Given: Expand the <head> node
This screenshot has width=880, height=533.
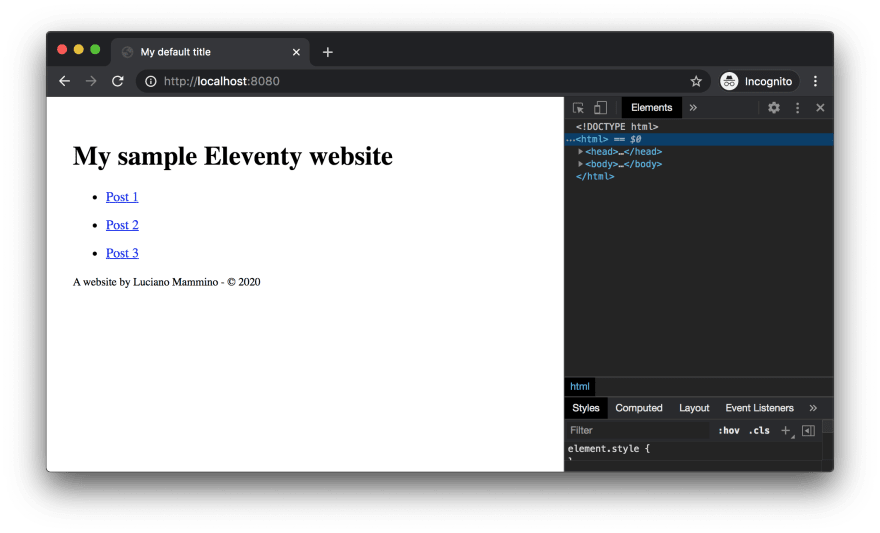Looking at the screenshot, I should 580,151.
